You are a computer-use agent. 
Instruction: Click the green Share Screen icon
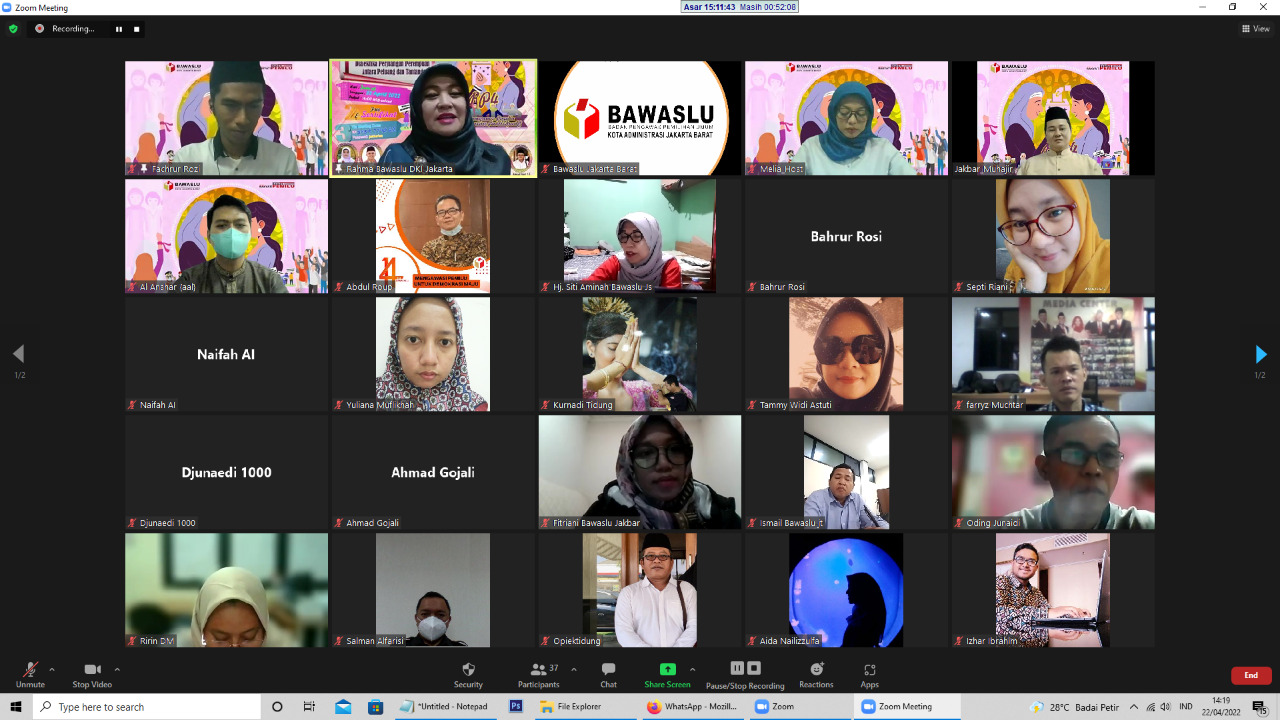pyautogui.click(x=667, y=669)
